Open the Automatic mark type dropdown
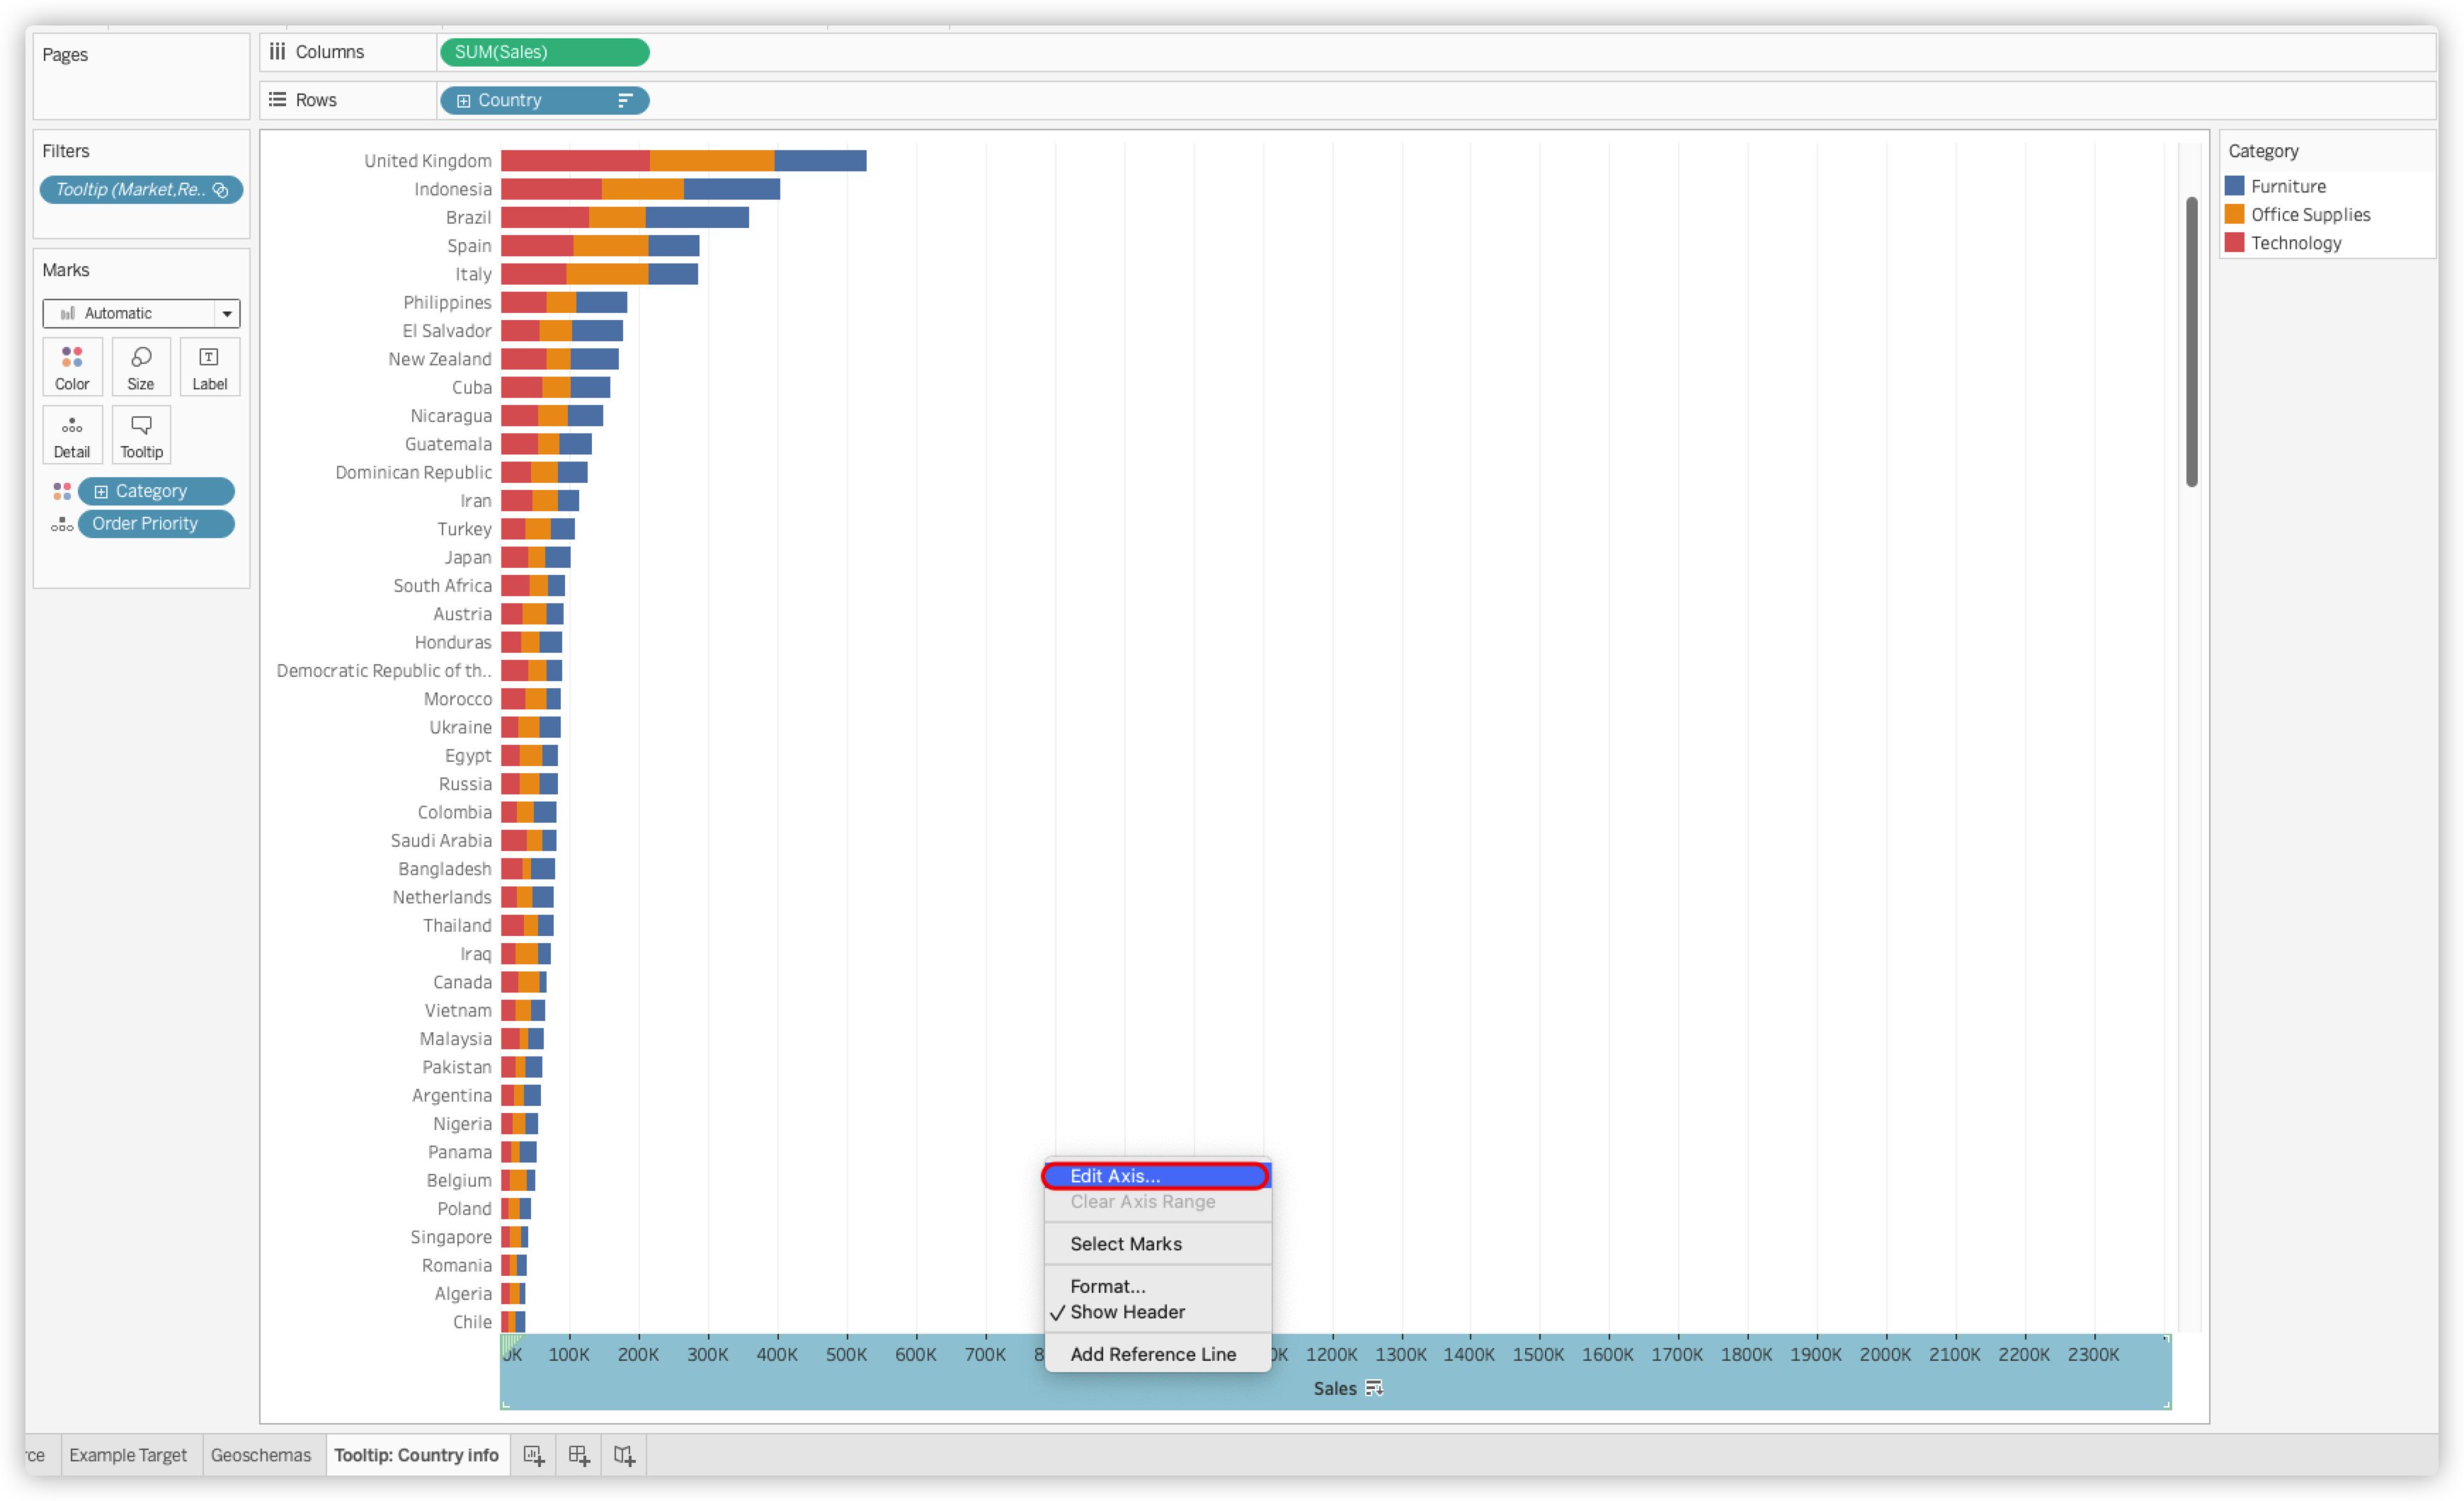 pos(227,313)
